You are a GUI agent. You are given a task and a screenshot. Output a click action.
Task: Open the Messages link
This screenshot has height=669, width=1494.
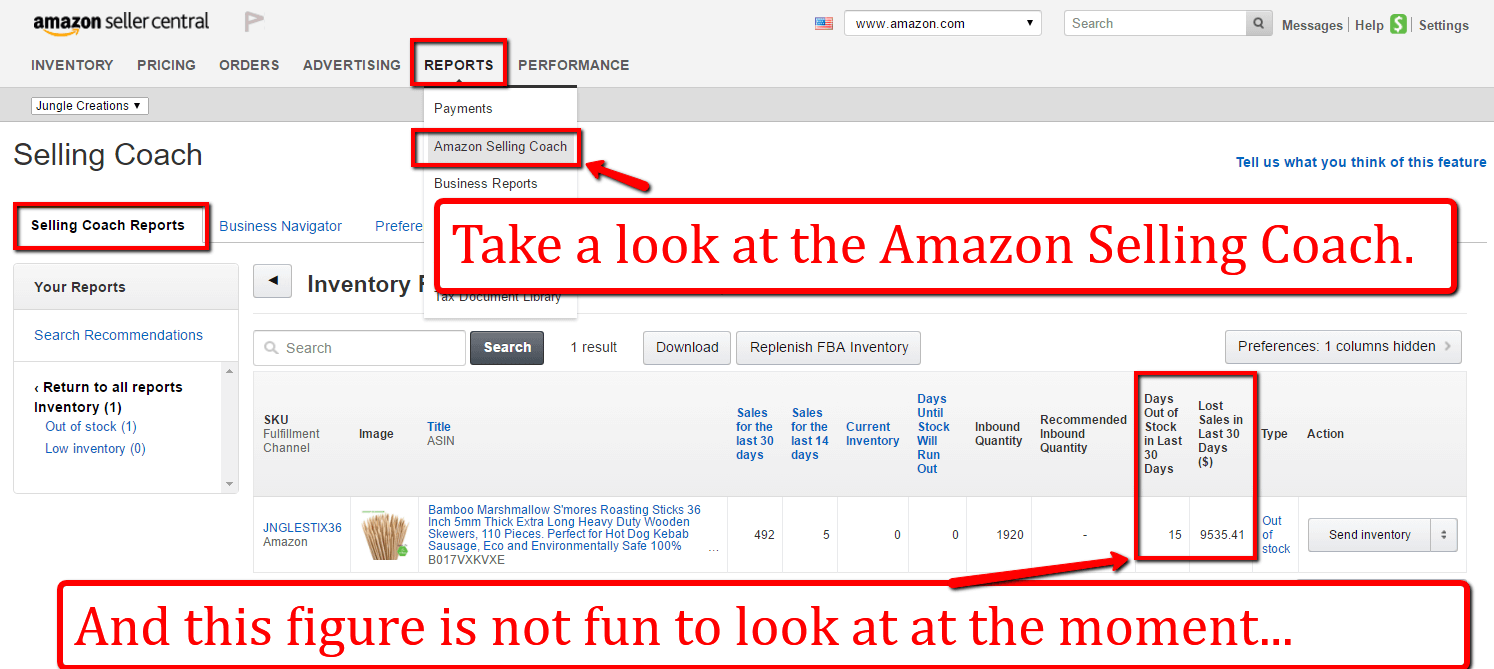[1312, 25]
